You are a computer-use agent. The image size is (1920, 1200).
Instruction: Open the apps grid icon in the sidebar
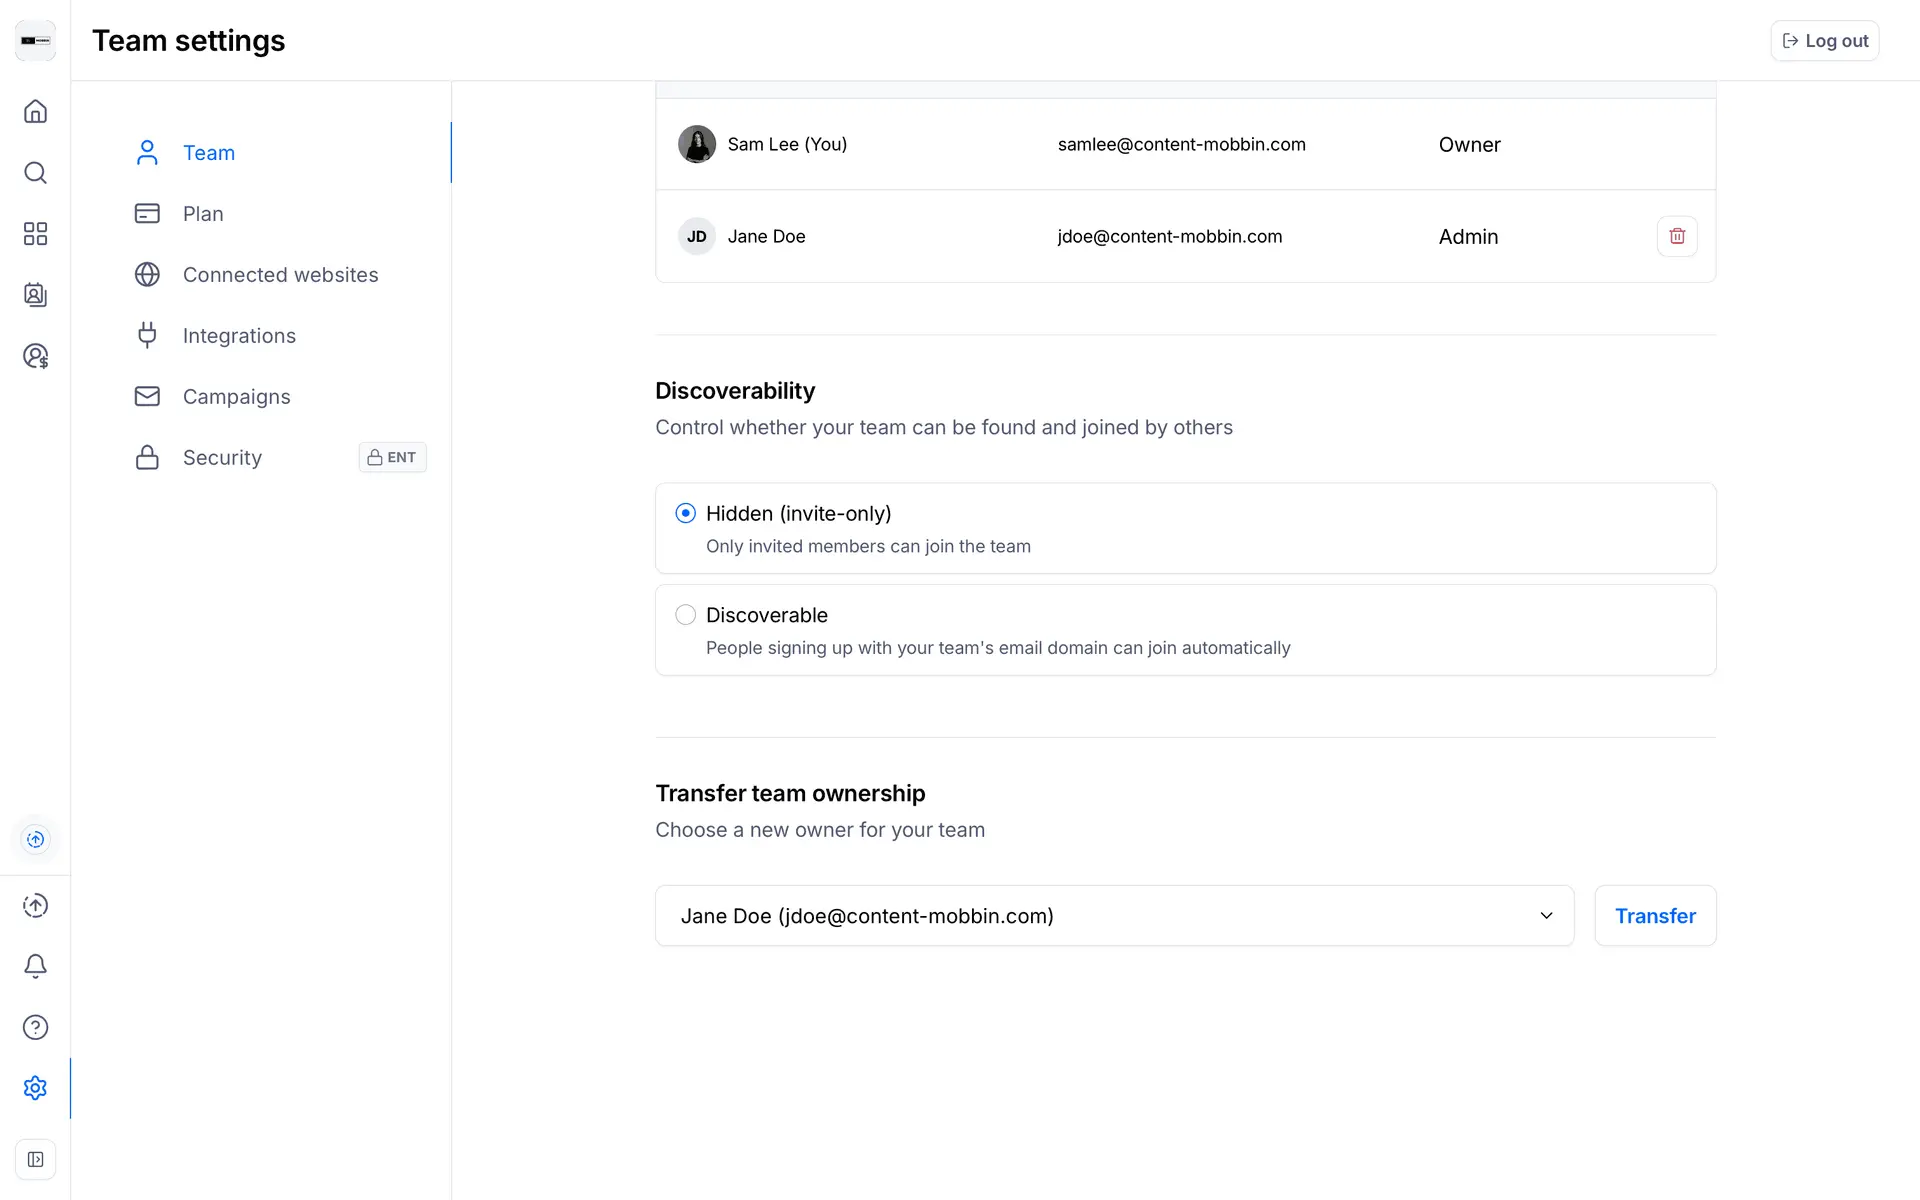[x=35, y=234]
